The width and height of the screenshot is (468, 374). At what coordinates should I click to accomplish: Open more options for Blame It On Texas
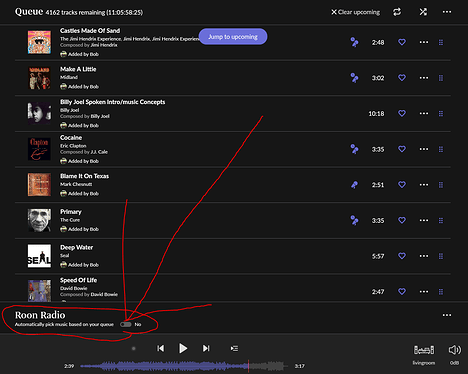pos(424,185)
